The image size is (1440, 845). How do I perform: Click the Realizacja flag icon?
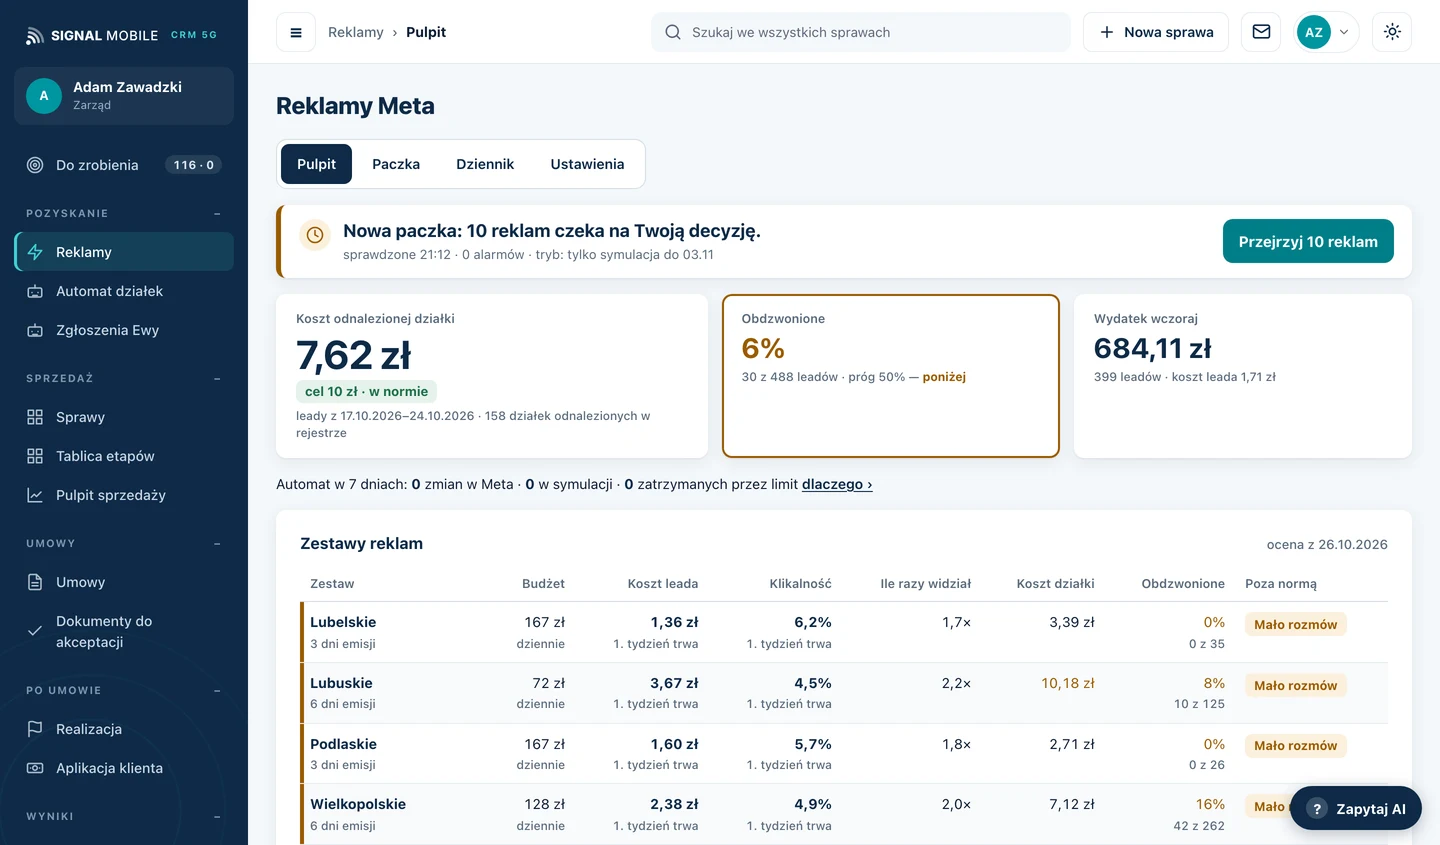click(35, 729)
